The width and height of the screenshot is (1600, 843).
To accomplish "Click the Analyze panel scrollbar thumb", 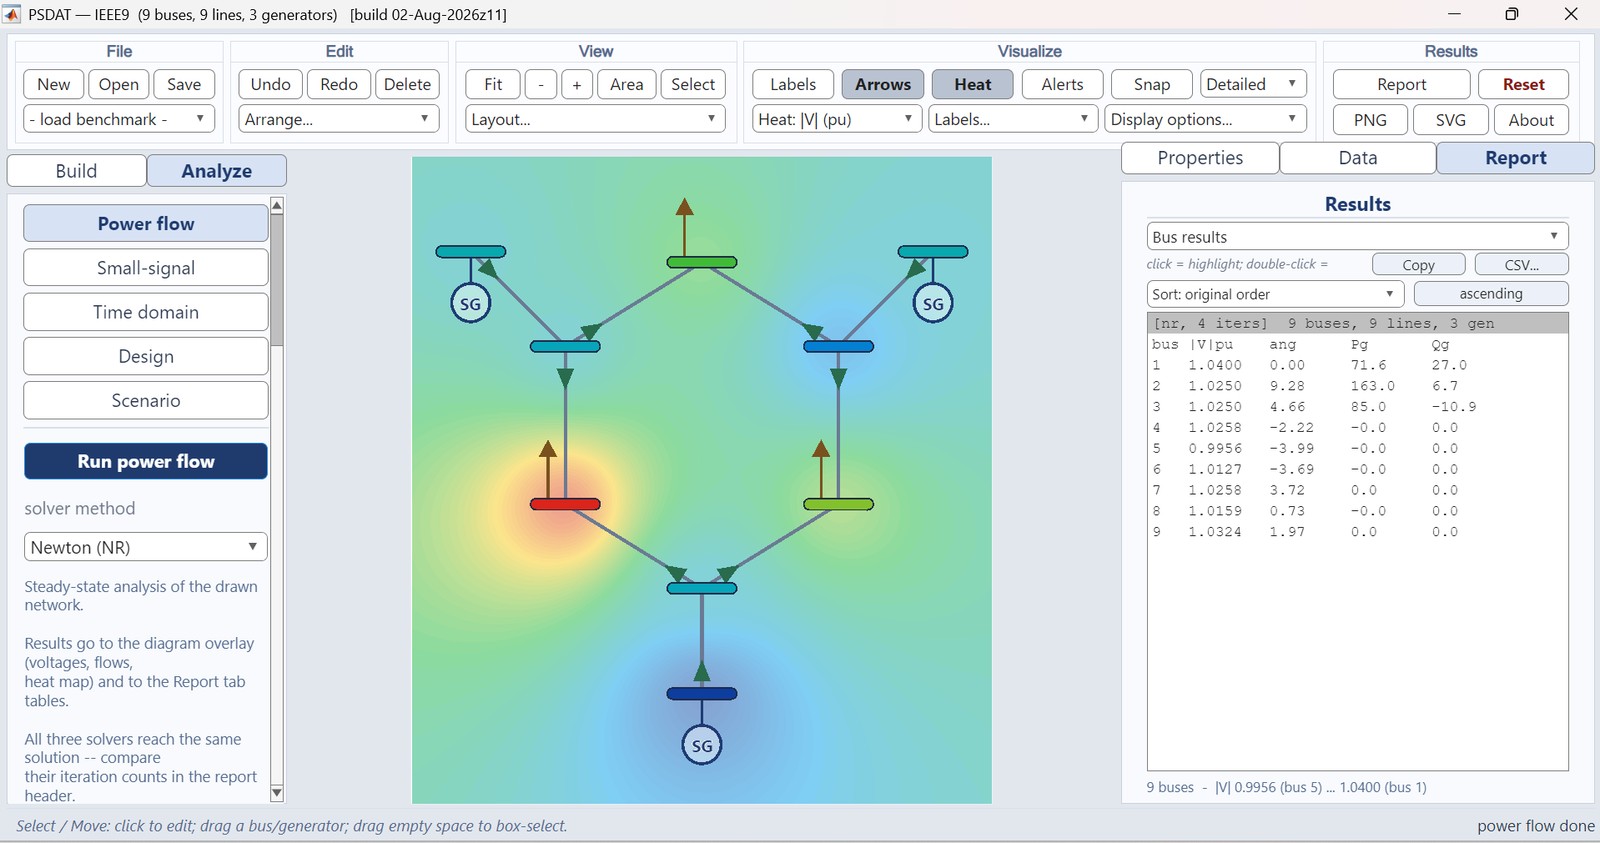I will click(x=277, y=281).
